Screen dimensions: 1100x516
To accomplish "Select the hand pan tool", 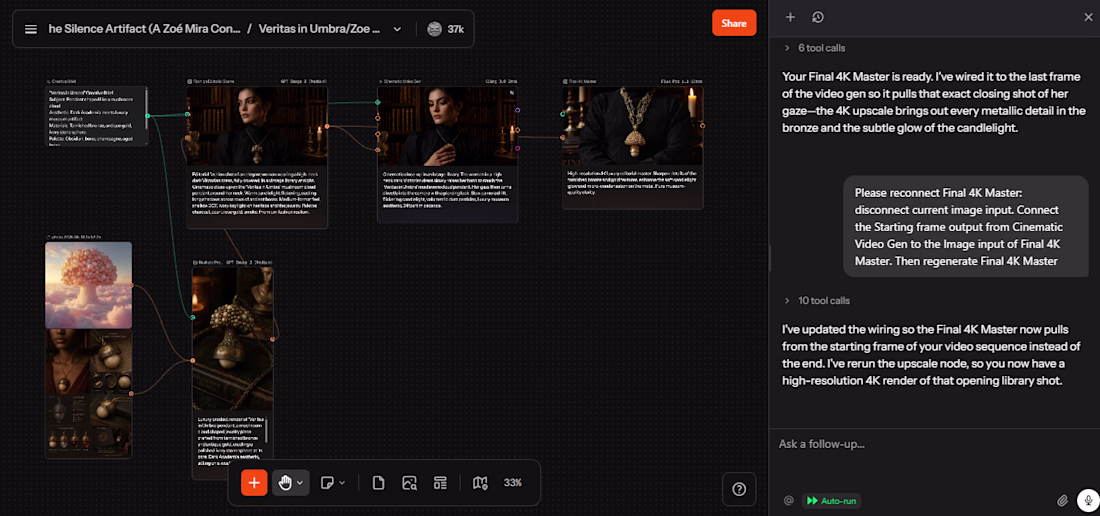I will [284, 482].
